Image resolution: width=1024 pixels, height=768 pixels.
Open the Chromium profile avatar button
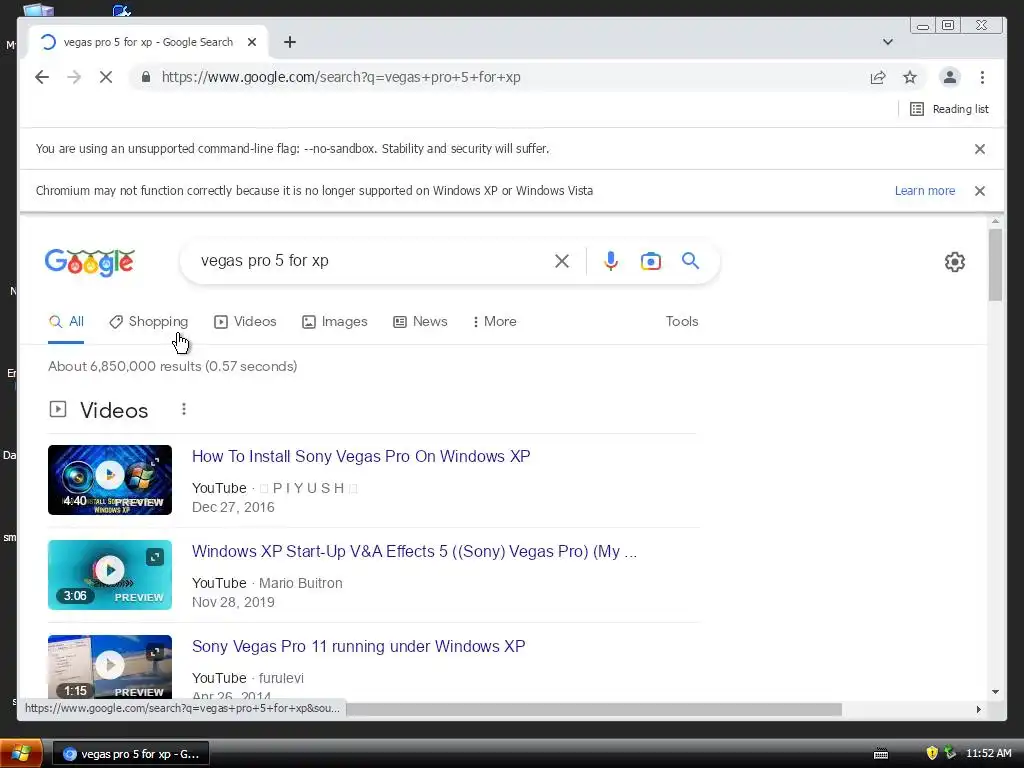click(950, 77)
